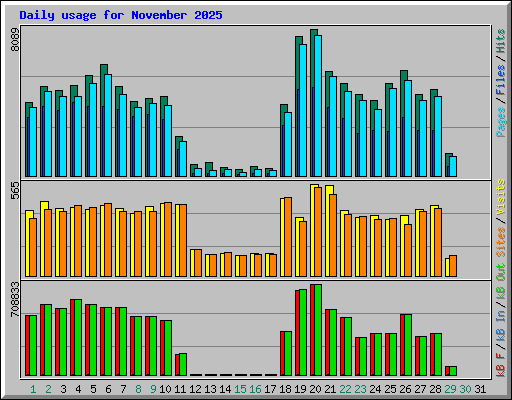Viewport: 512px width, 400px height.
Task: Click day 28 on the x-axis
Action: (x=435, y=389)
